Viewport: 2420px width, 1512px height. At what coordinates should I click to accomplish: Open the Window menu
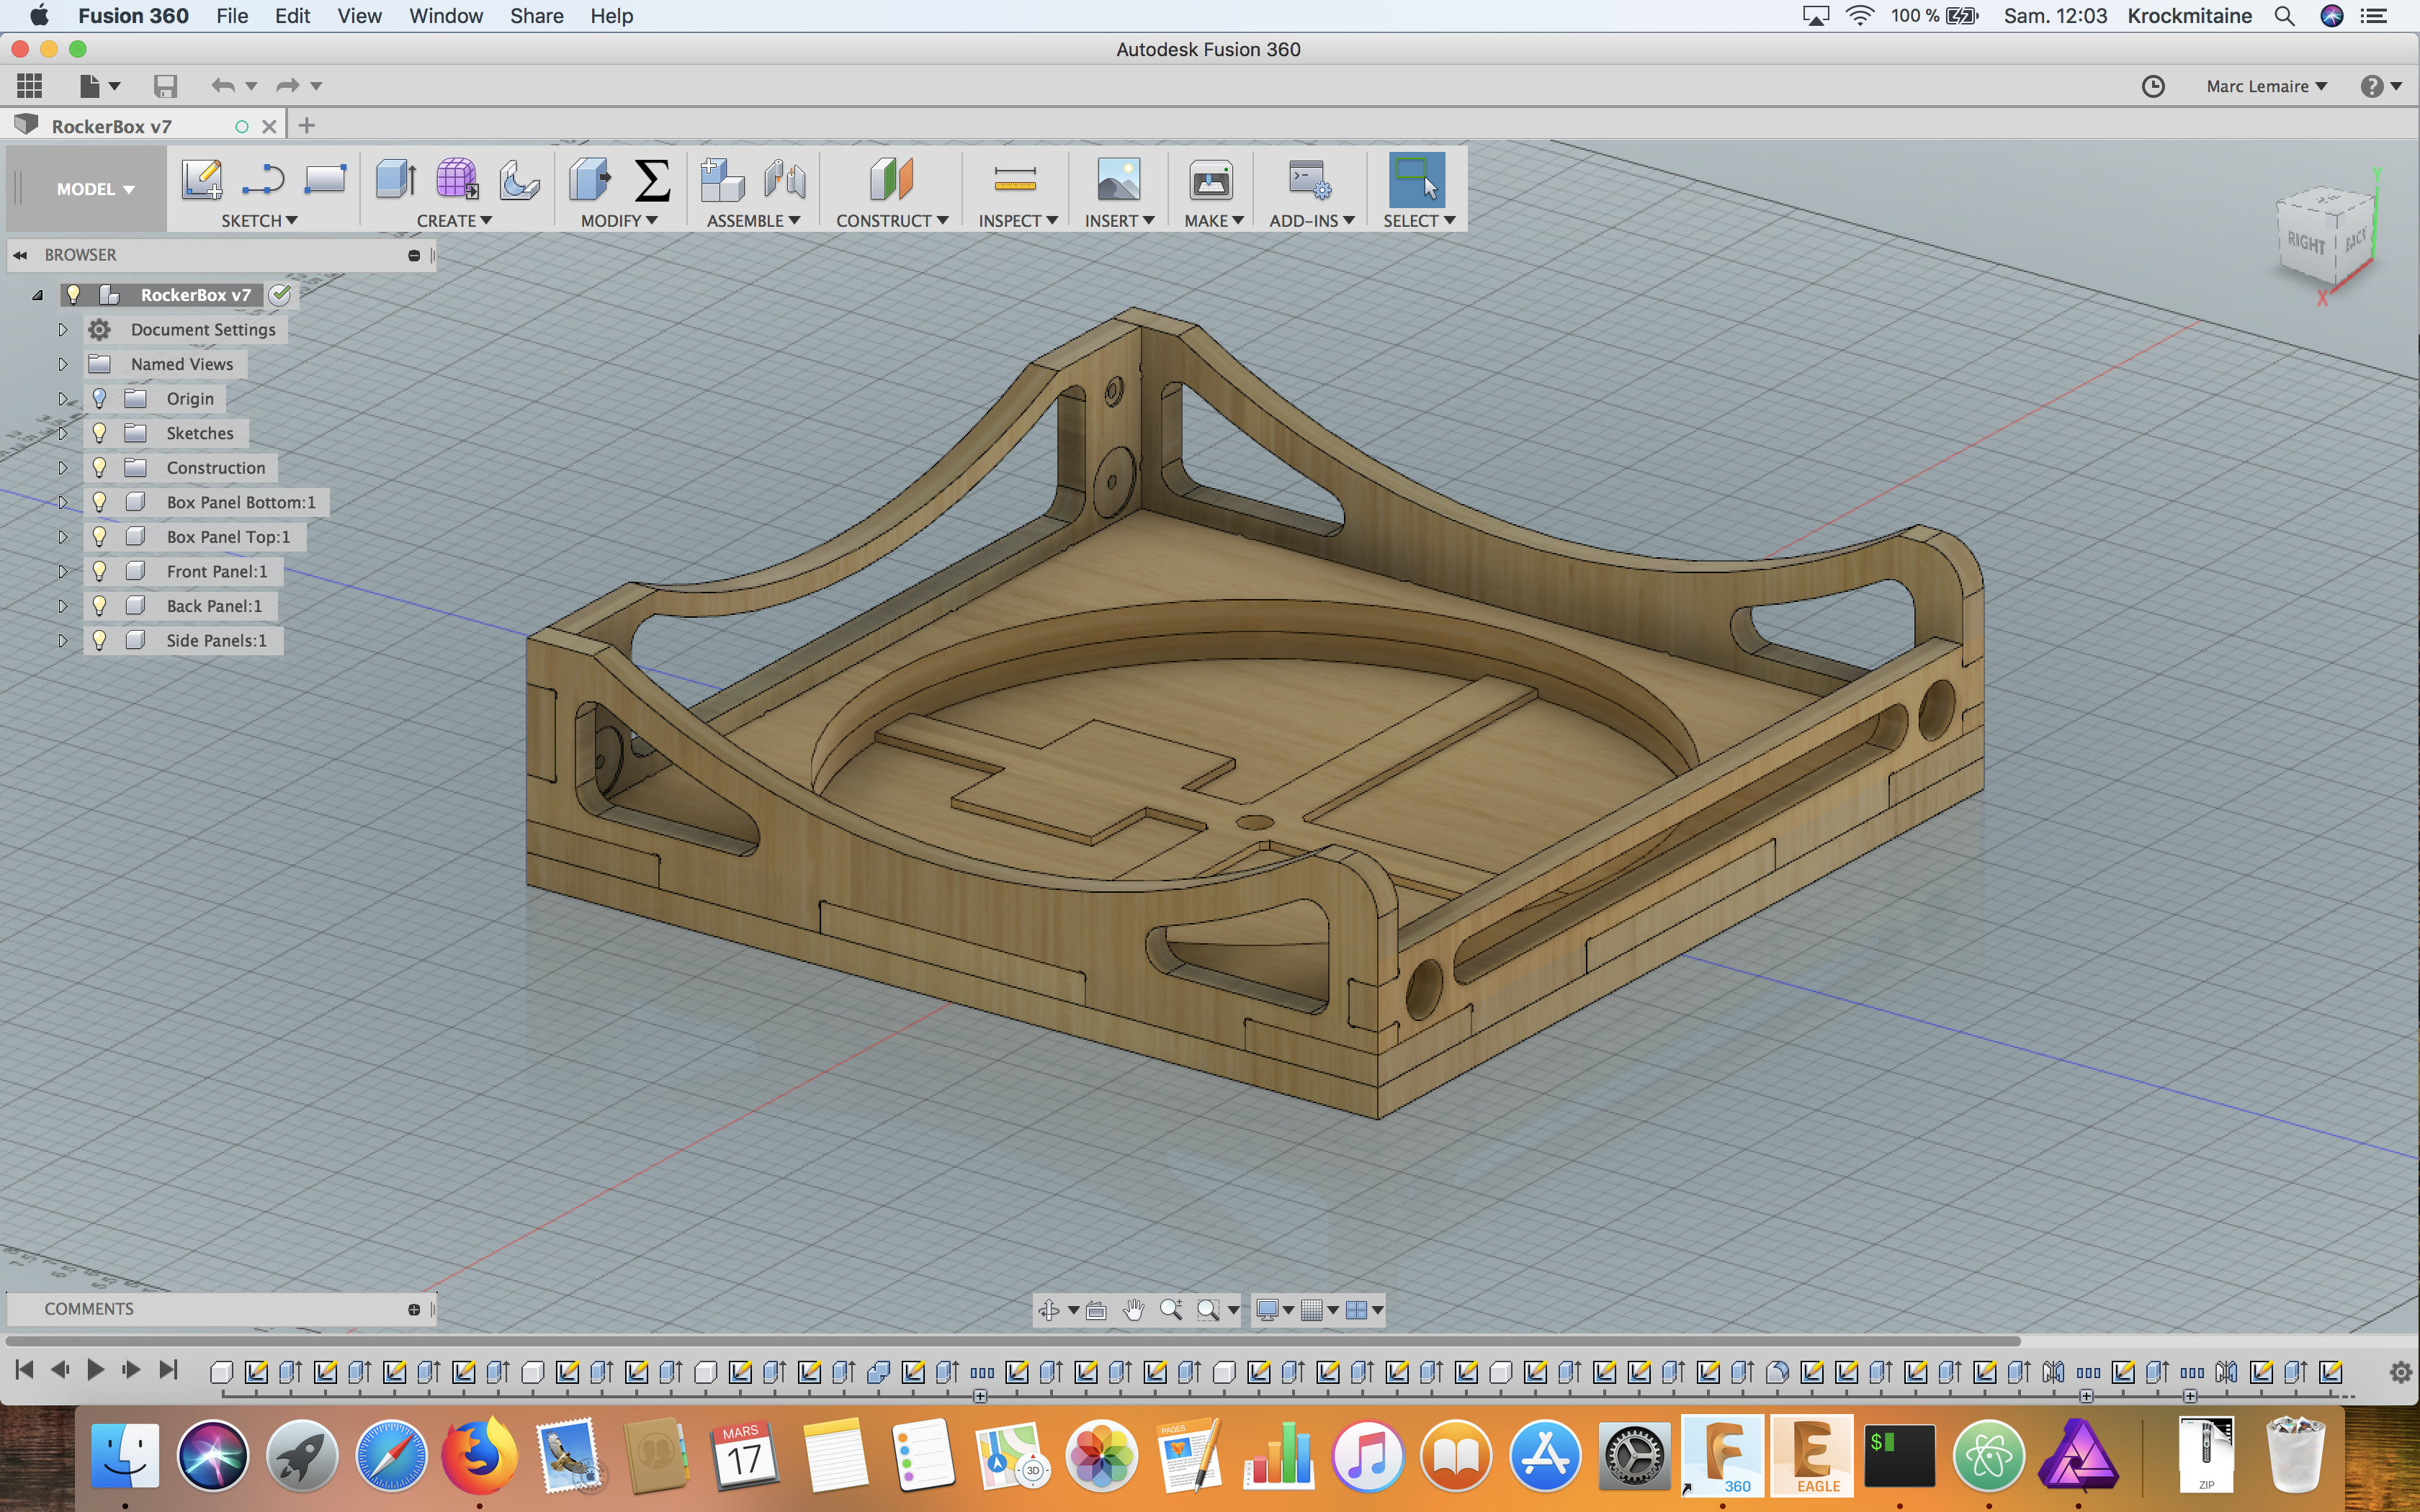pyautogui.click(x=445, y=16)
